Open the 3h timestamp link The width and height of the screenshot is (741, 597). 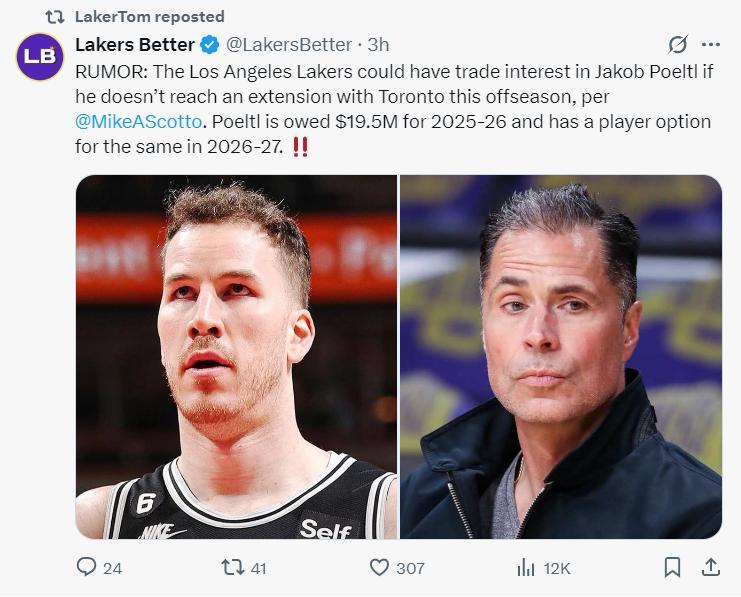(x=379, y=45)
